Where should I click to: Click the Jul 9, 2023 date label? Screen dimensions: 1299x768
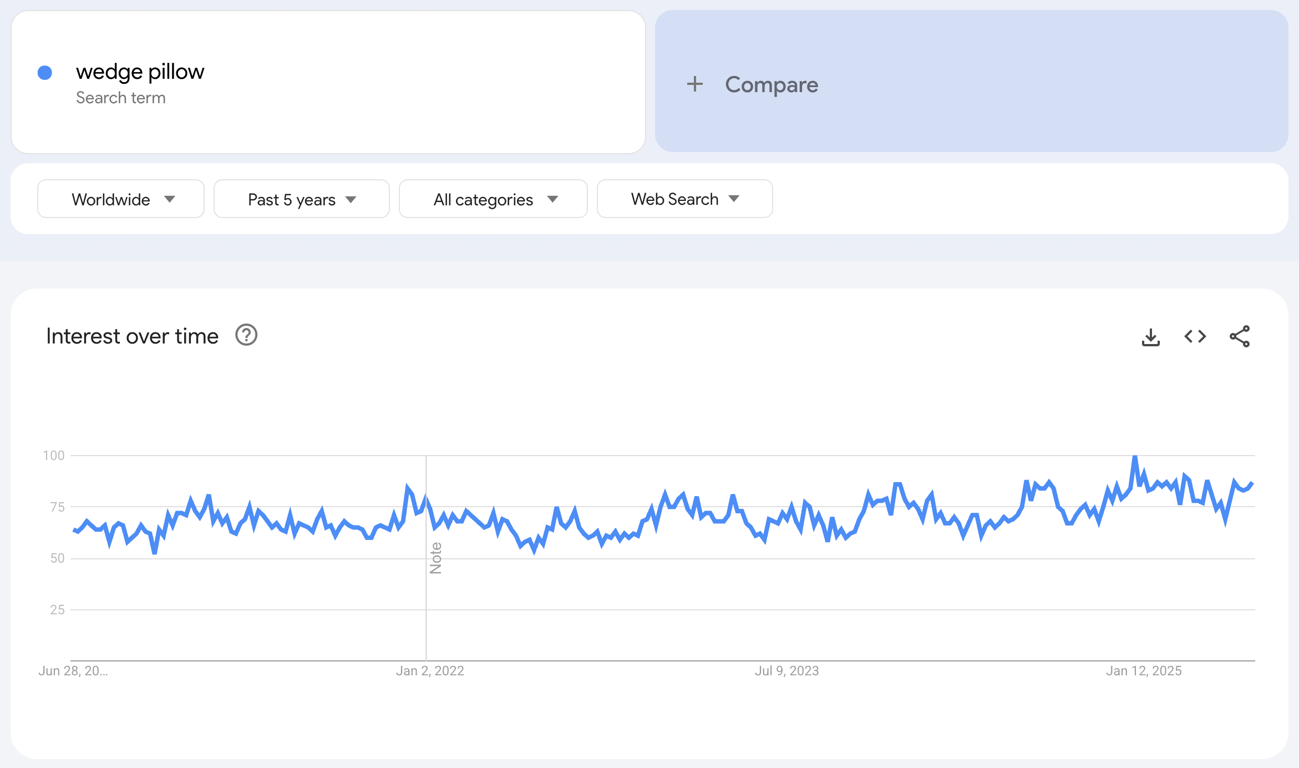[x=786, y=671]
